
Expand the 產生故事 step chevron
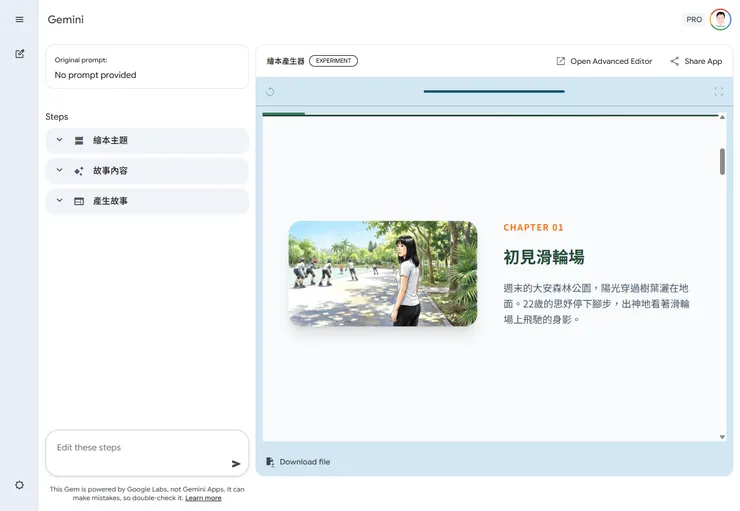59,200
